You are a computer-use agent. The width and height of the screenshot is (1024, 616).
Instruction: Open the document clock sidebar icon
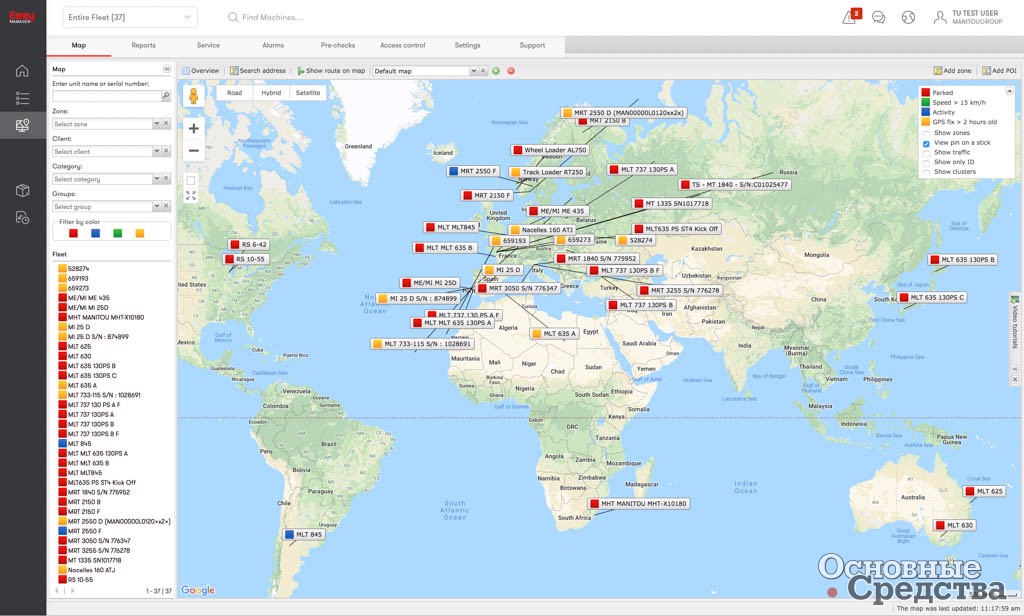(22, 218)
